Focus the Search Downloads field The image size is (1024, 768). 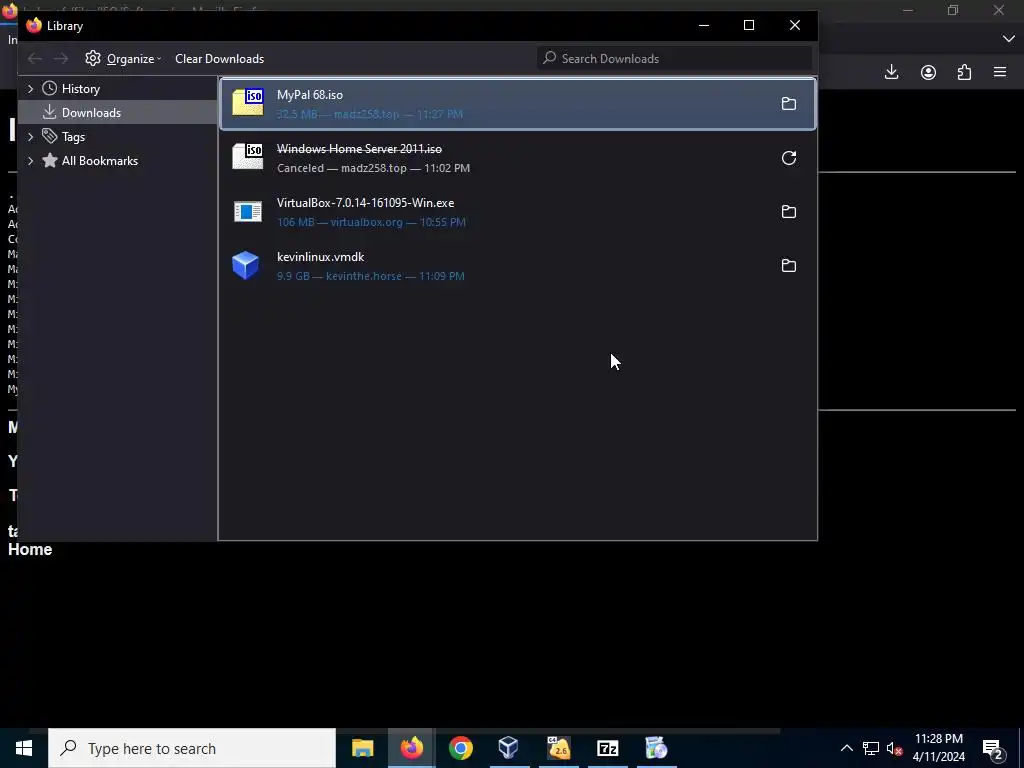675,59
